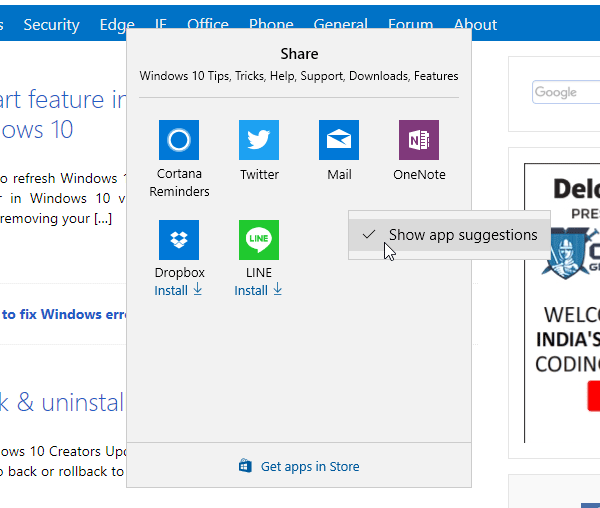Viewport: 600px width, 508px height.
Task: Share to the OneNote icon
Action: point(419,140)
